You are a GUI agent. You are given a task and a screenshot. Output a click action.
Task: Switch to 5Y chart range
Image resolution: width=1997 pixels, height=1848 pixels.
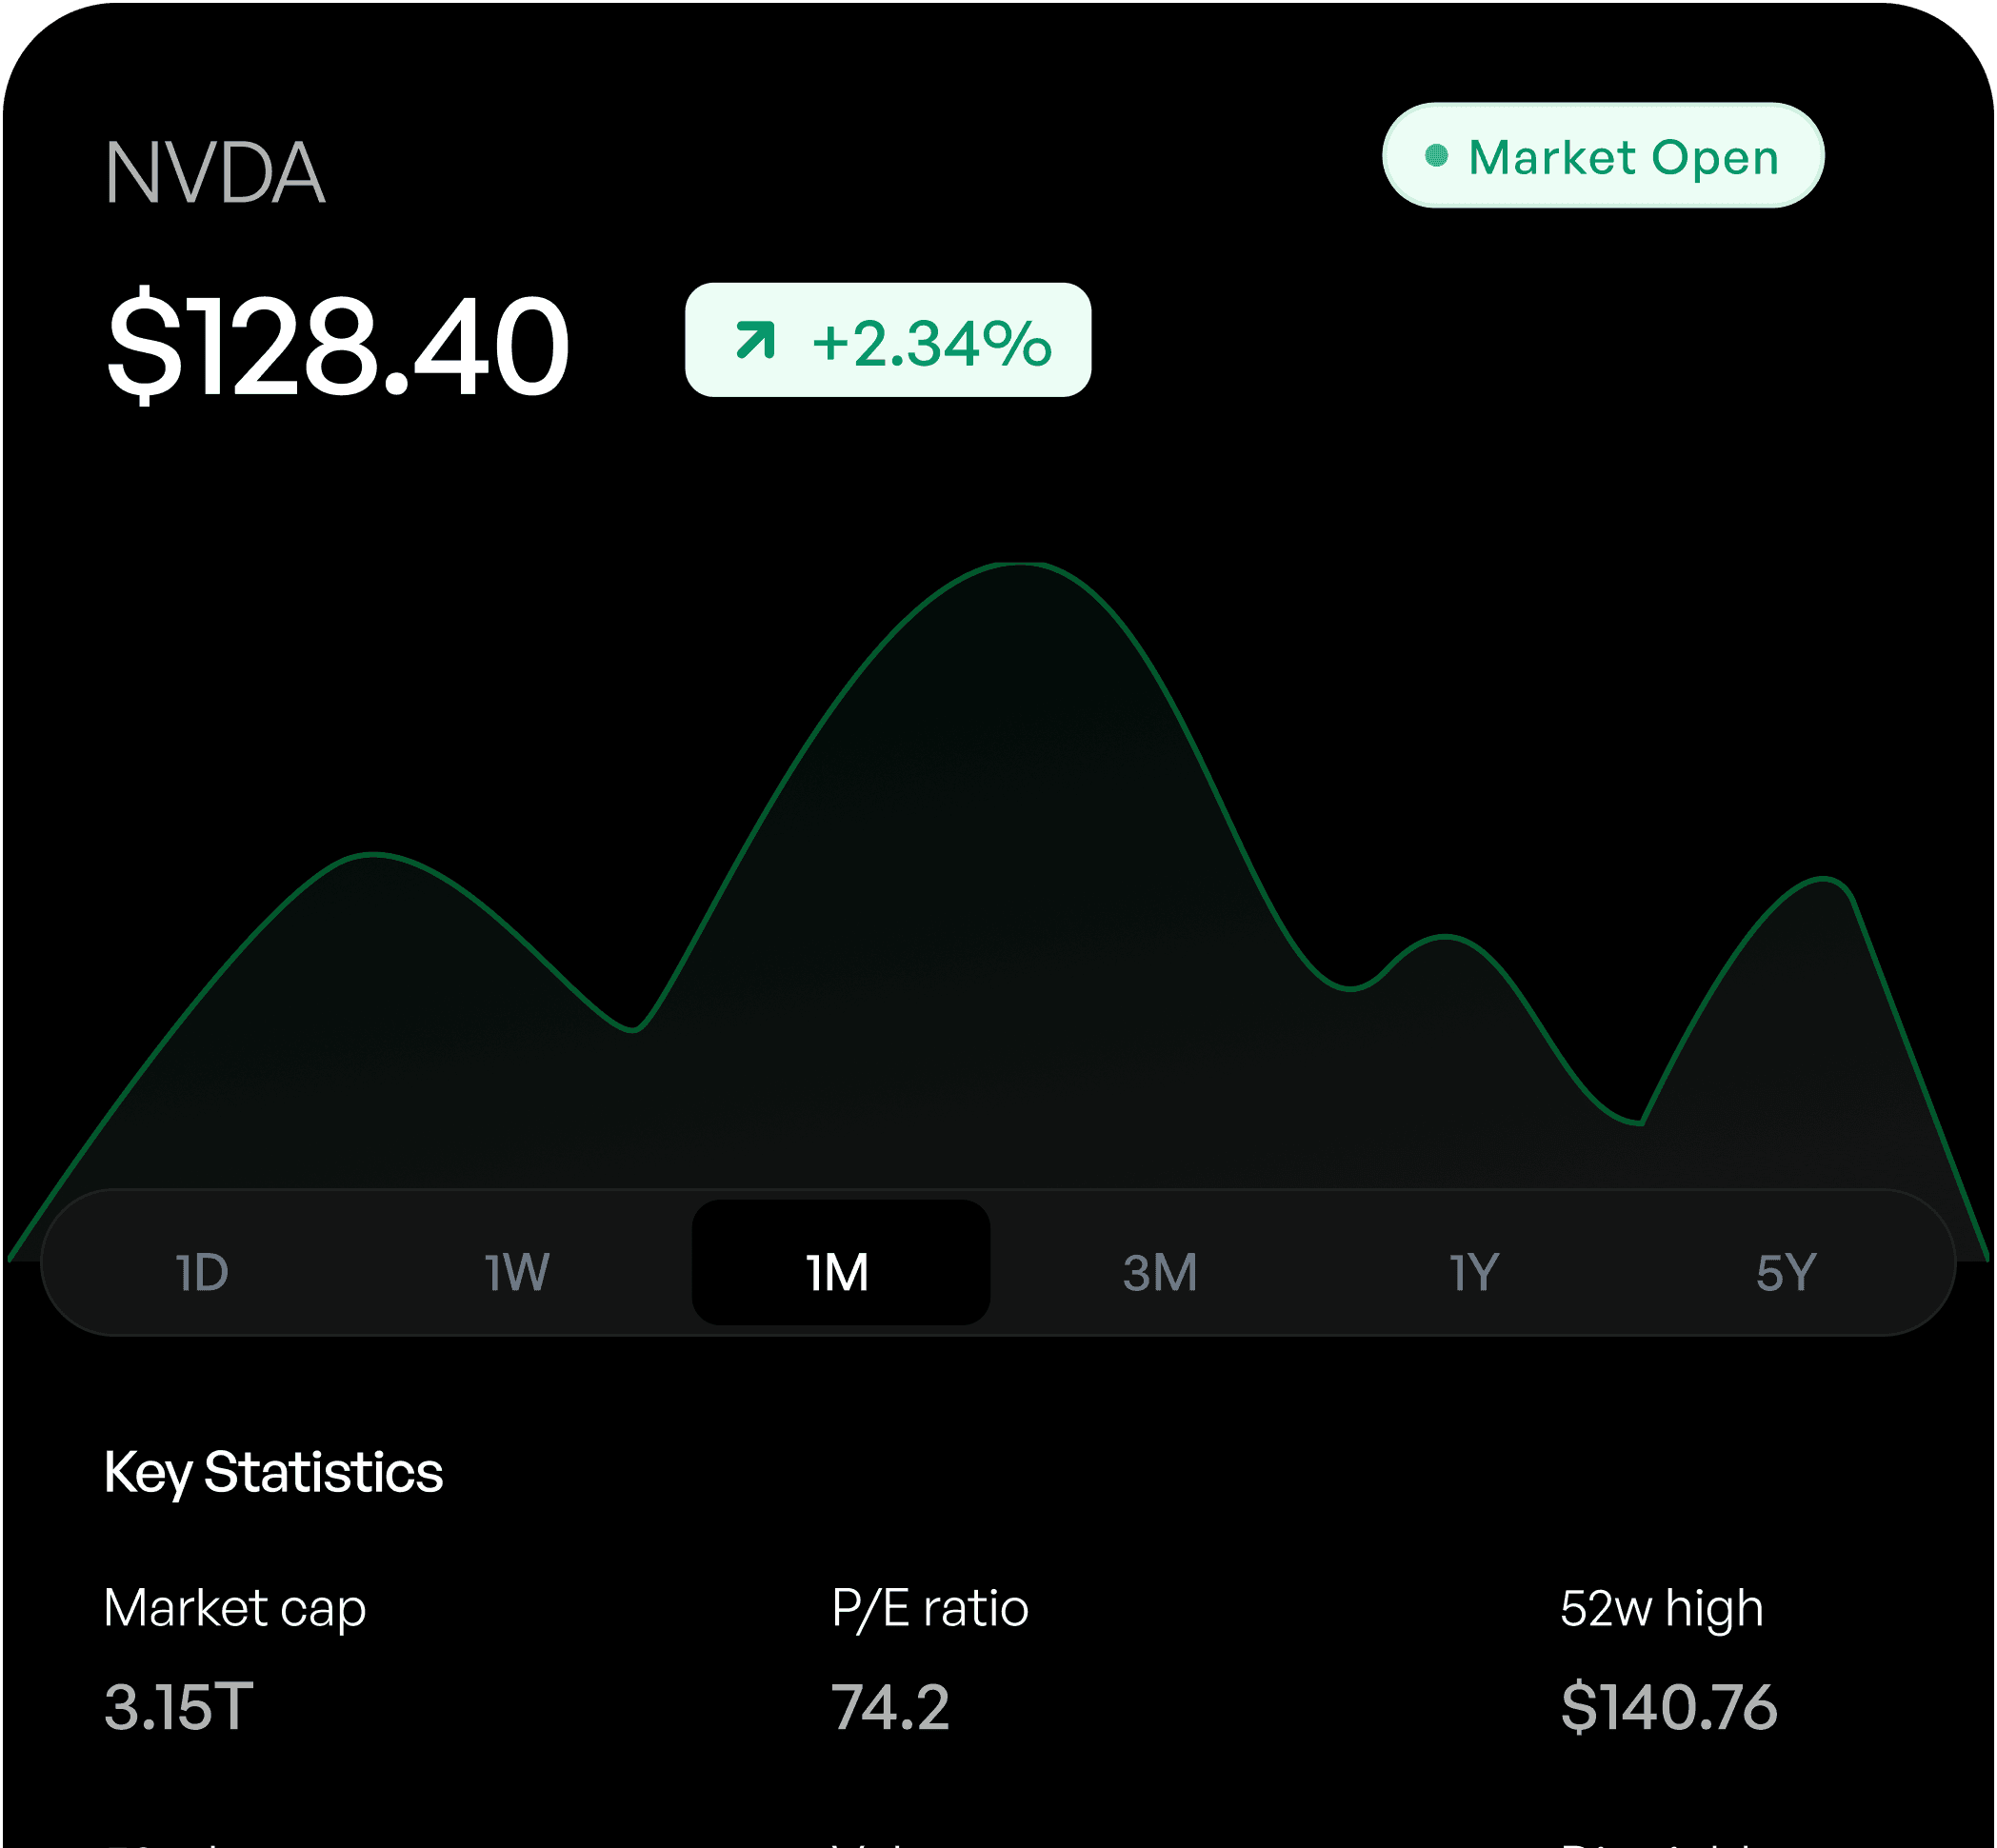coord(1786,1273)
